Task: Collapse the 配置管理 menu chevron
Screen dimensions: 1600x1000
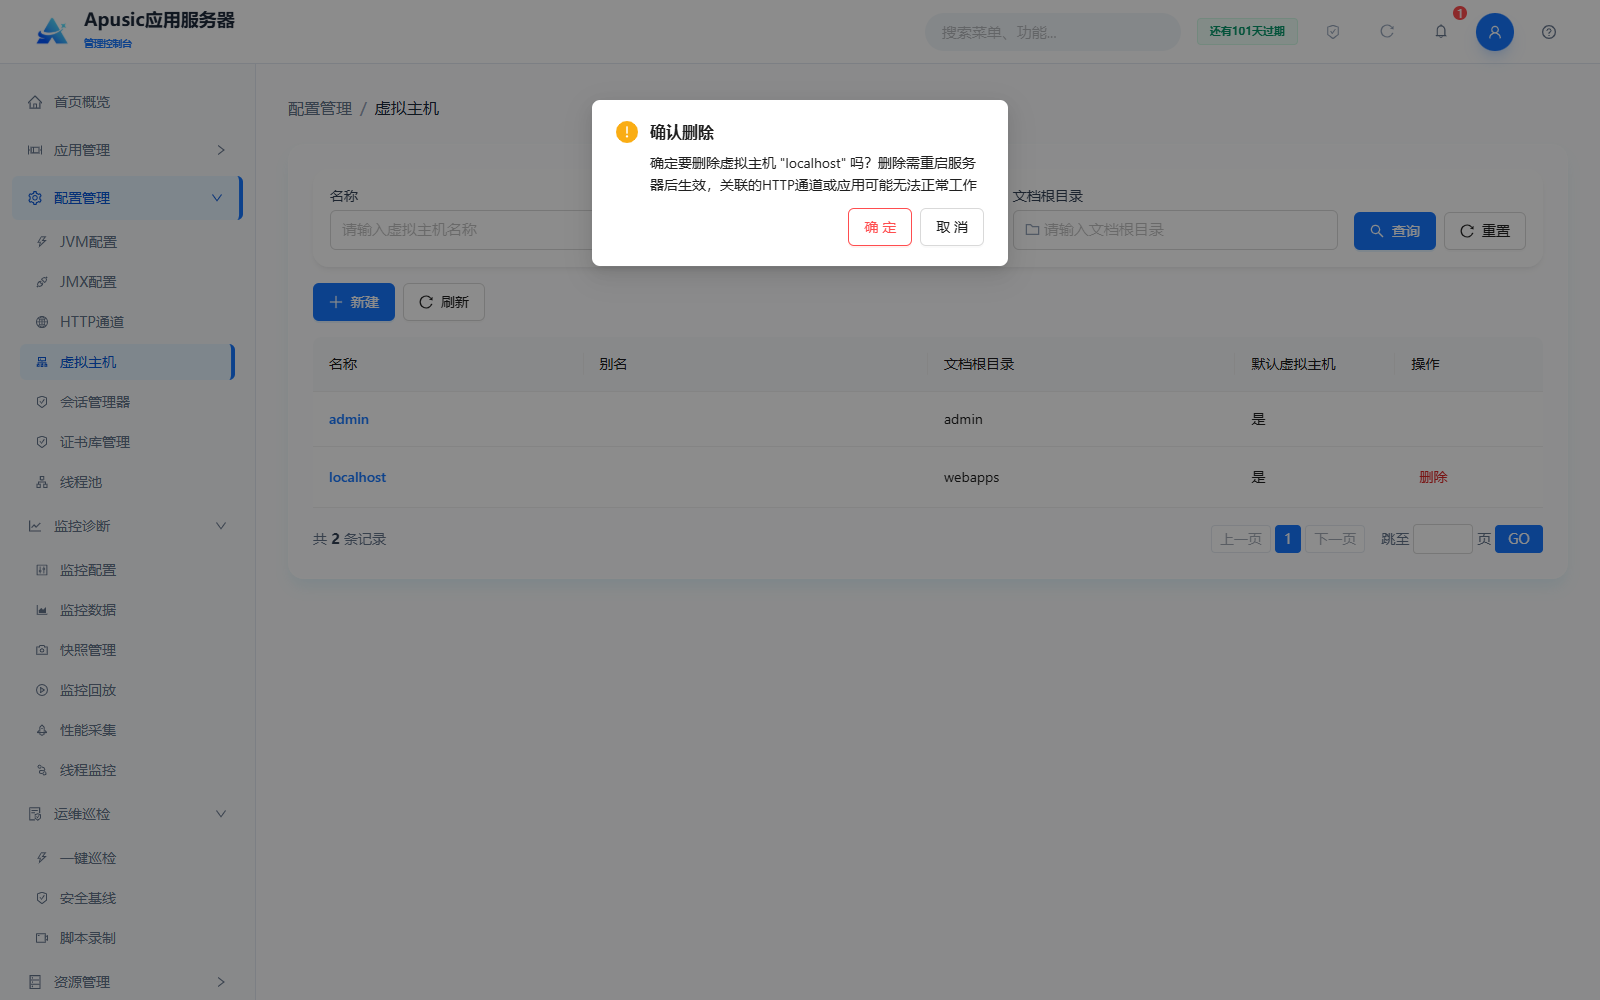Action: [x=217, y=198]
